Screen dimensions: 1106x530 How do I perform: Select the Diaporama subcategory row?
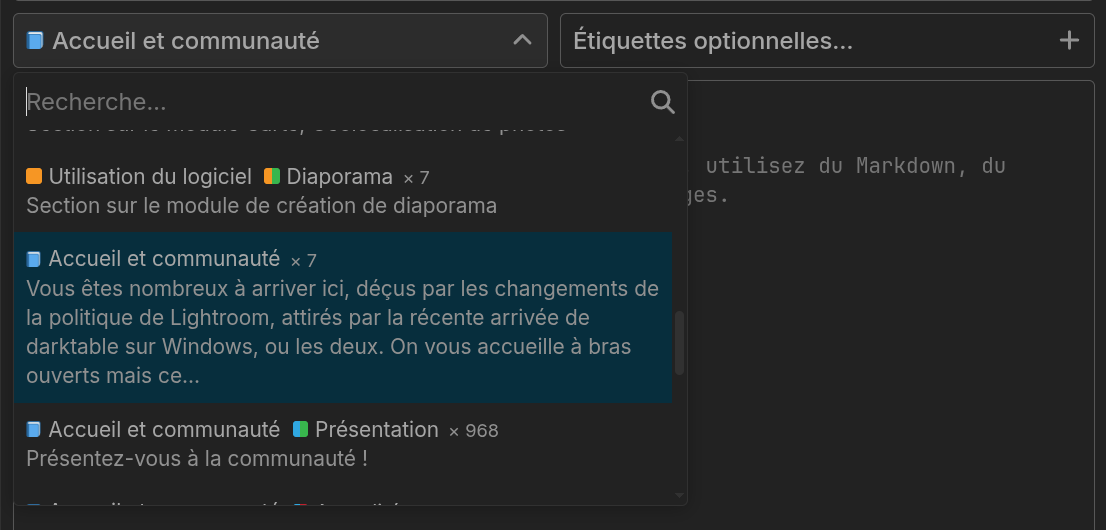[343, 191]
